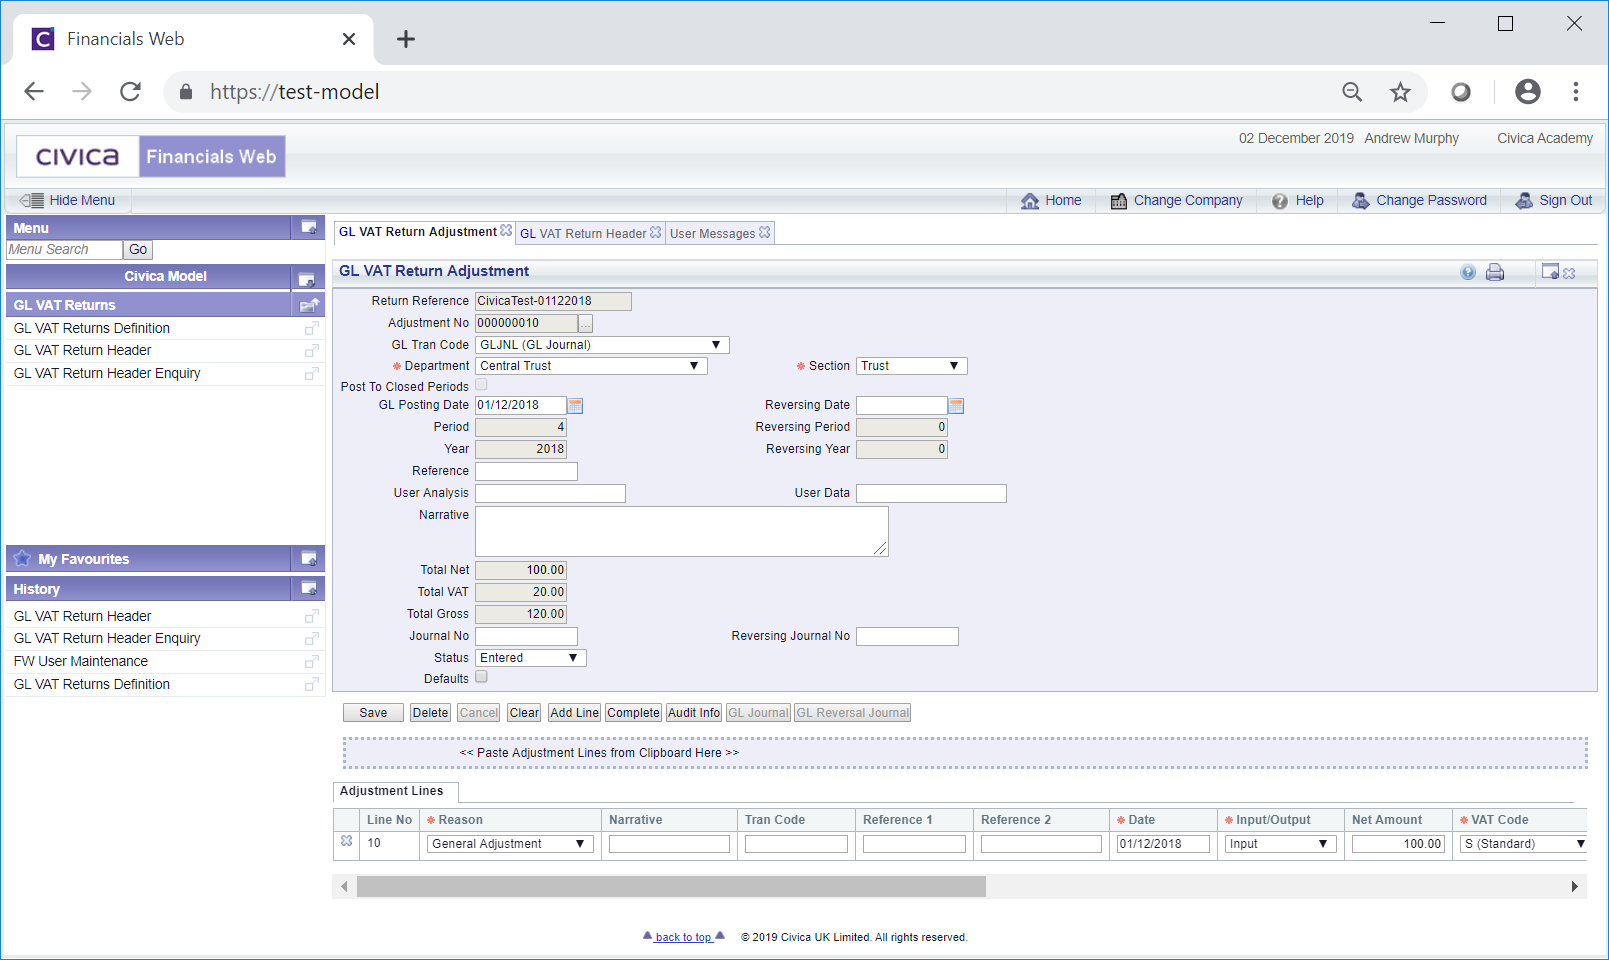Viewport: 1609px width, 960px height.
Task: Delete adjustment line 10 using the X icon
Action: tap(346, 841)
